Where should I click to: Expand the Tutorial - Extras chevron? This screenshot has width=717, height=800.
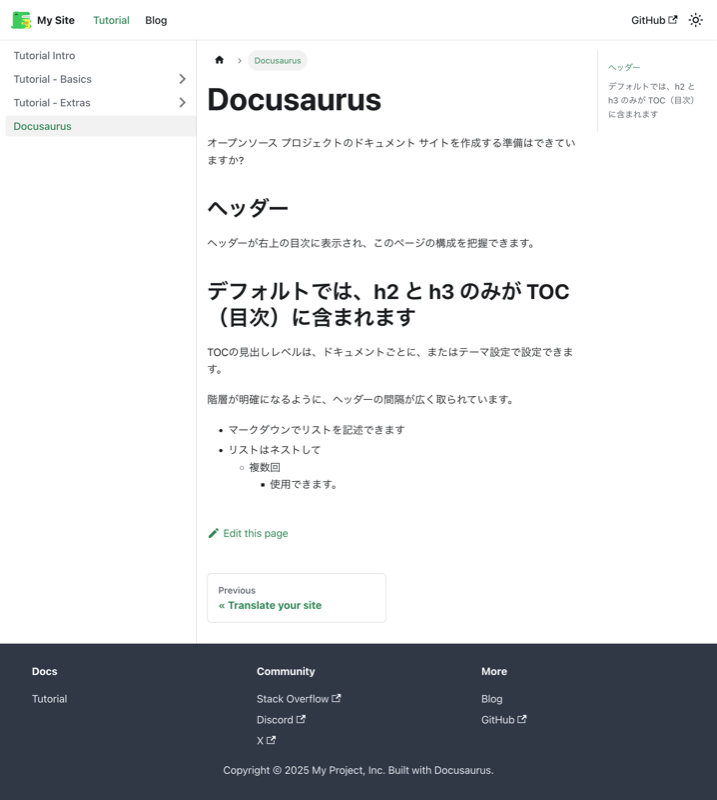(182, 103)
